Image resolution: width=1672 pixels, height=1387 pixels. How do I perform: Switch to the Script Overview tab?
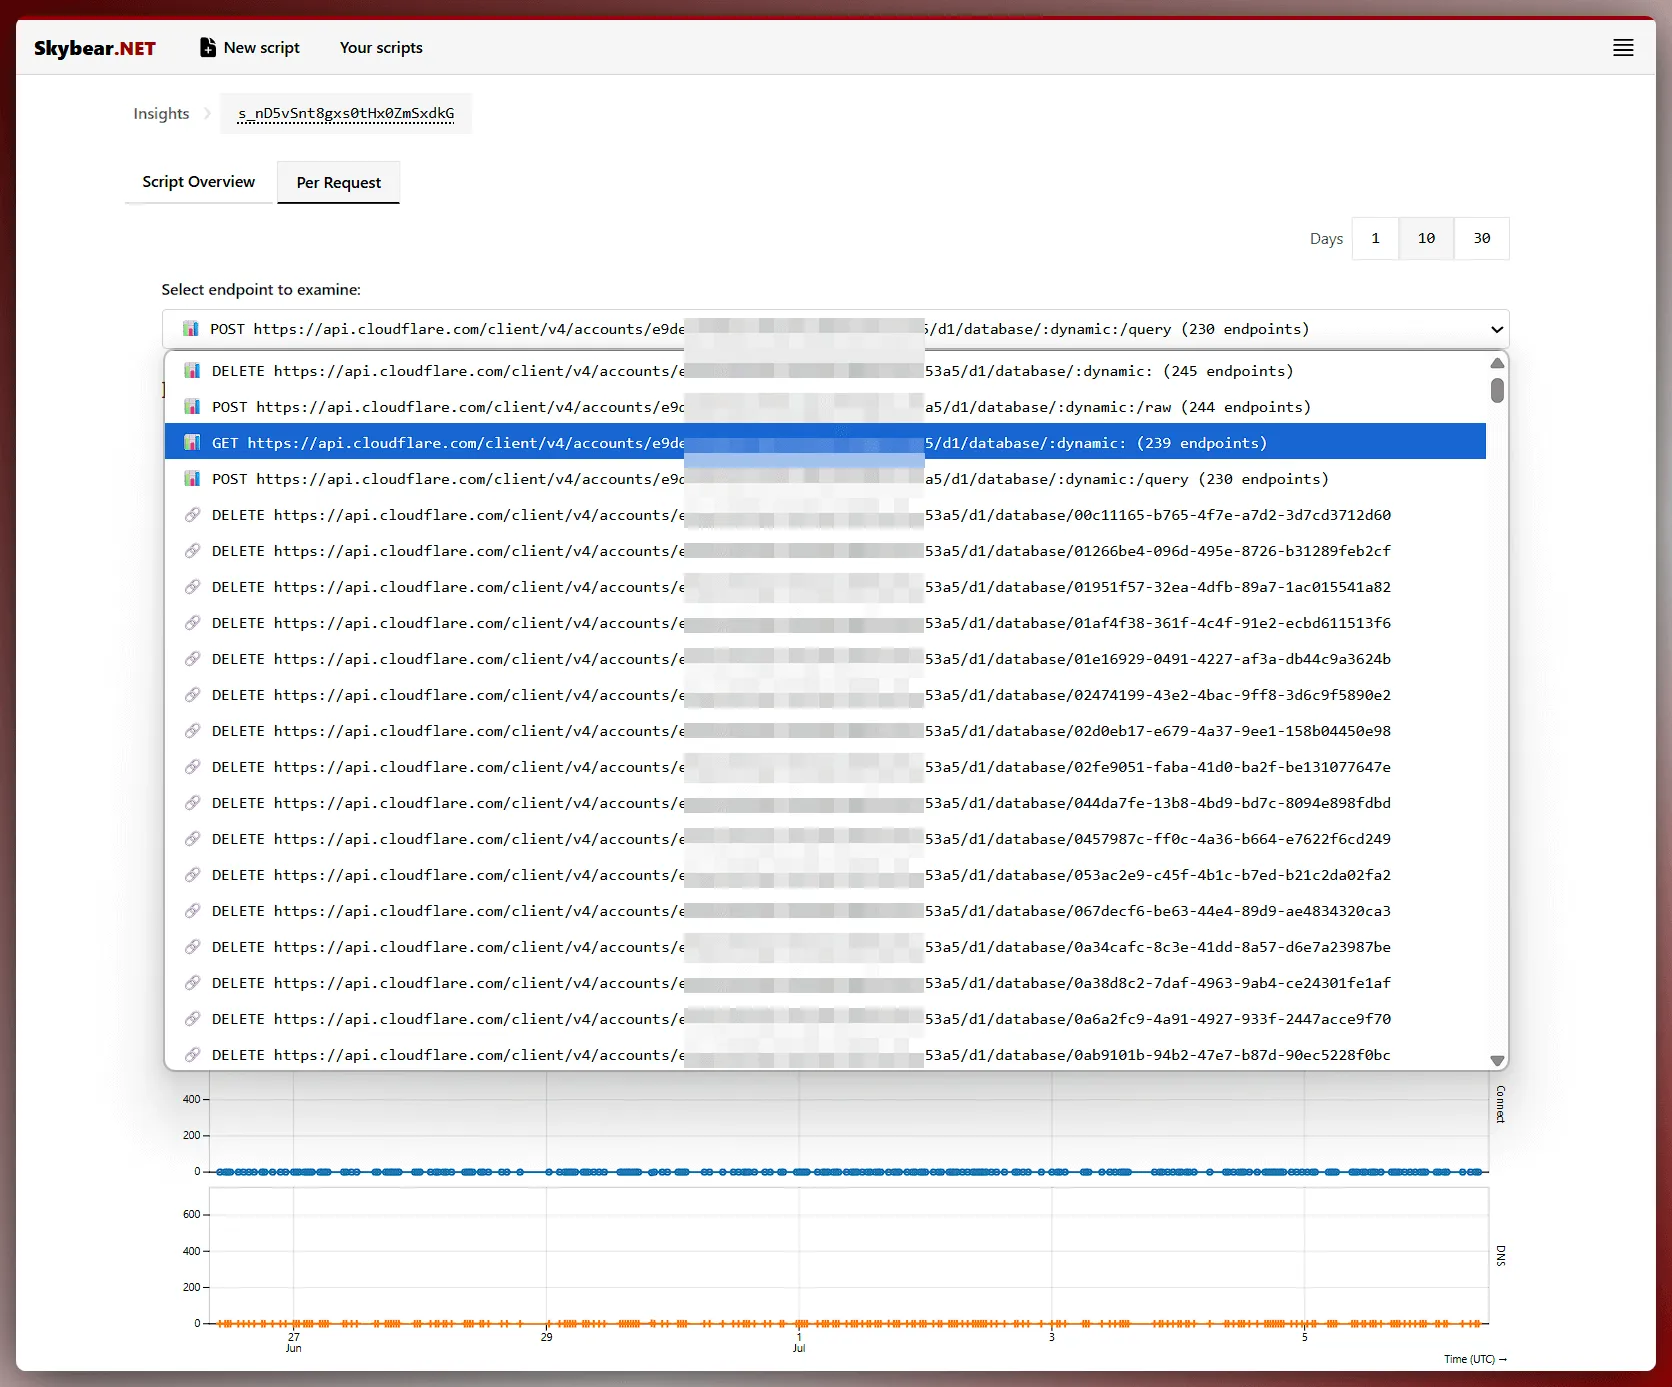click(x=198, y=181)
